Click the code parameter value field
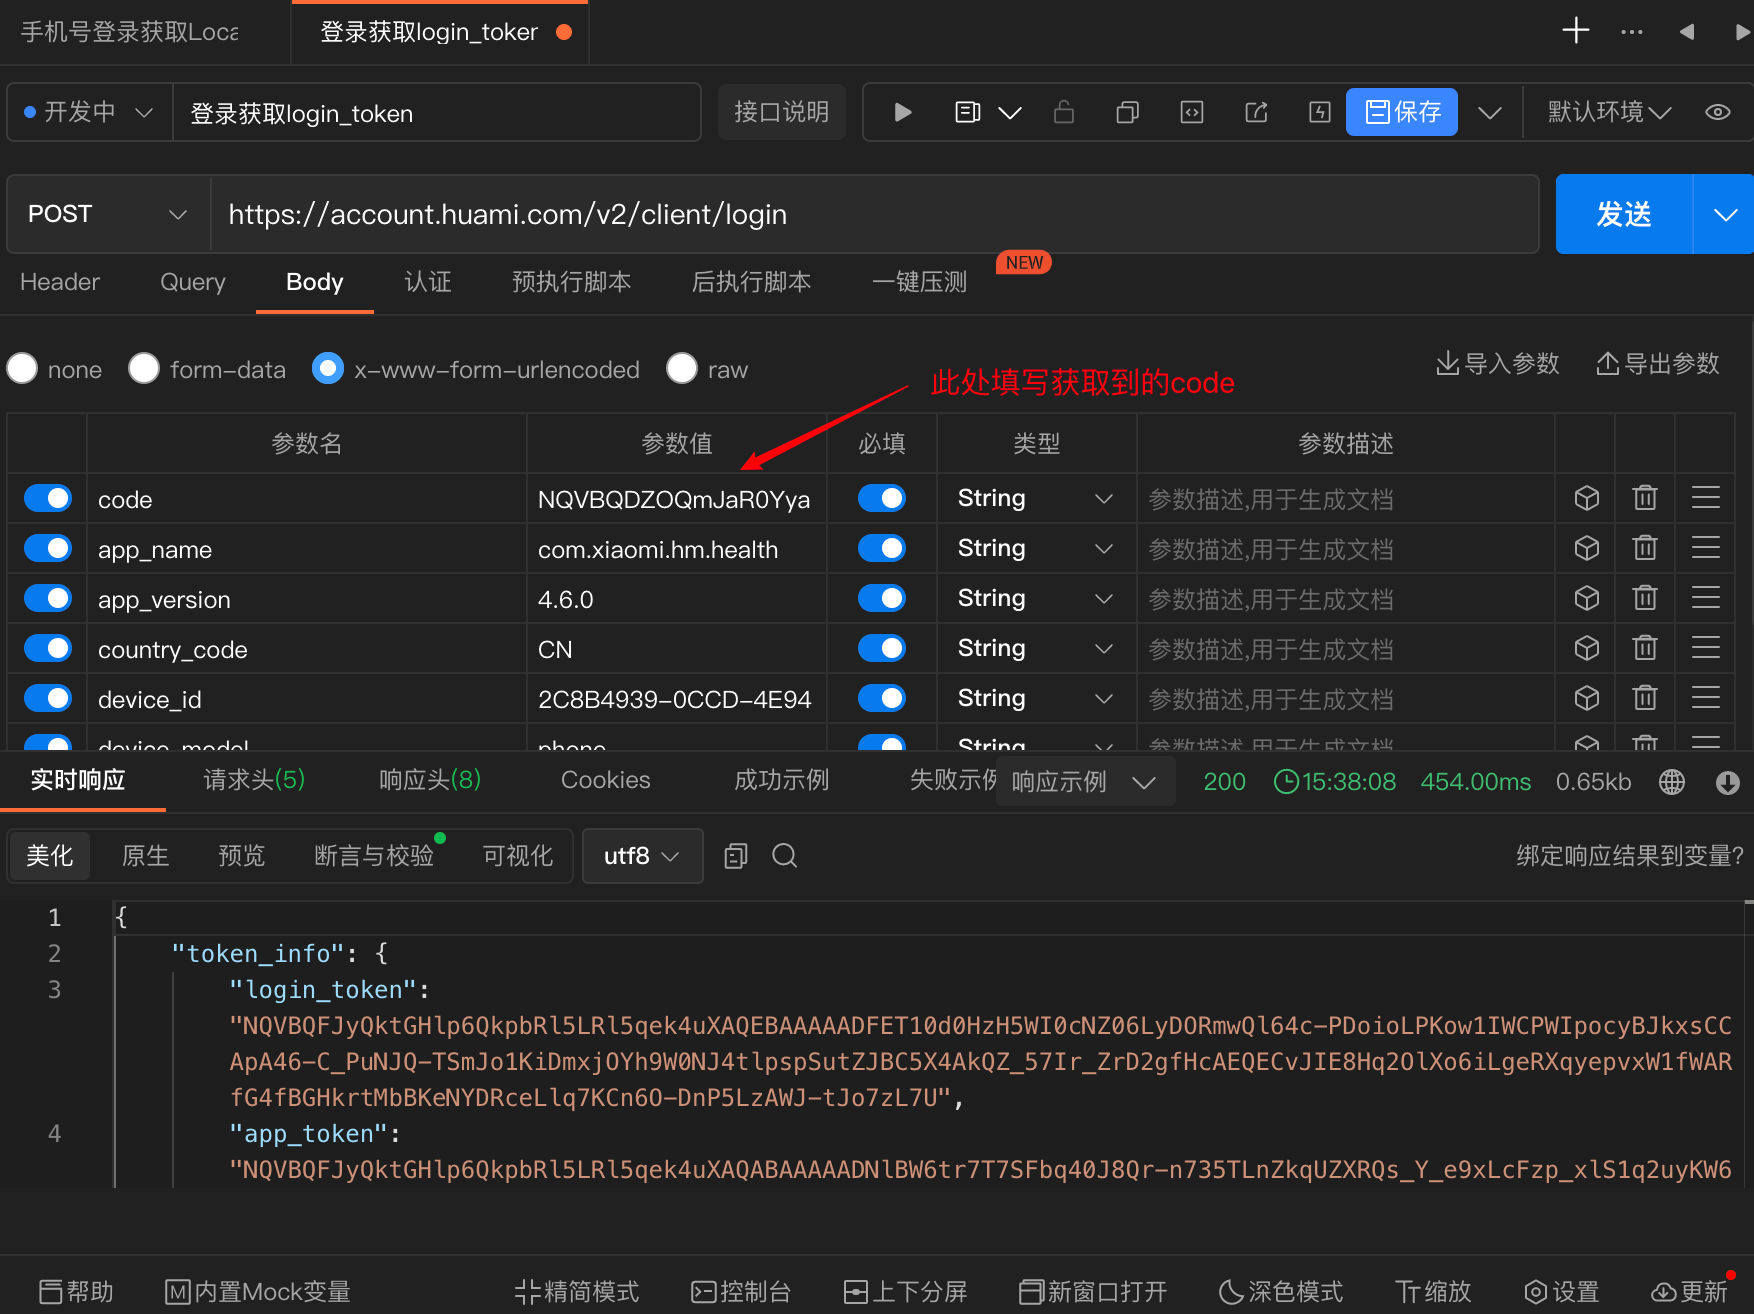This screenshot has height=1314, width=1754. [x=676, y=498]
